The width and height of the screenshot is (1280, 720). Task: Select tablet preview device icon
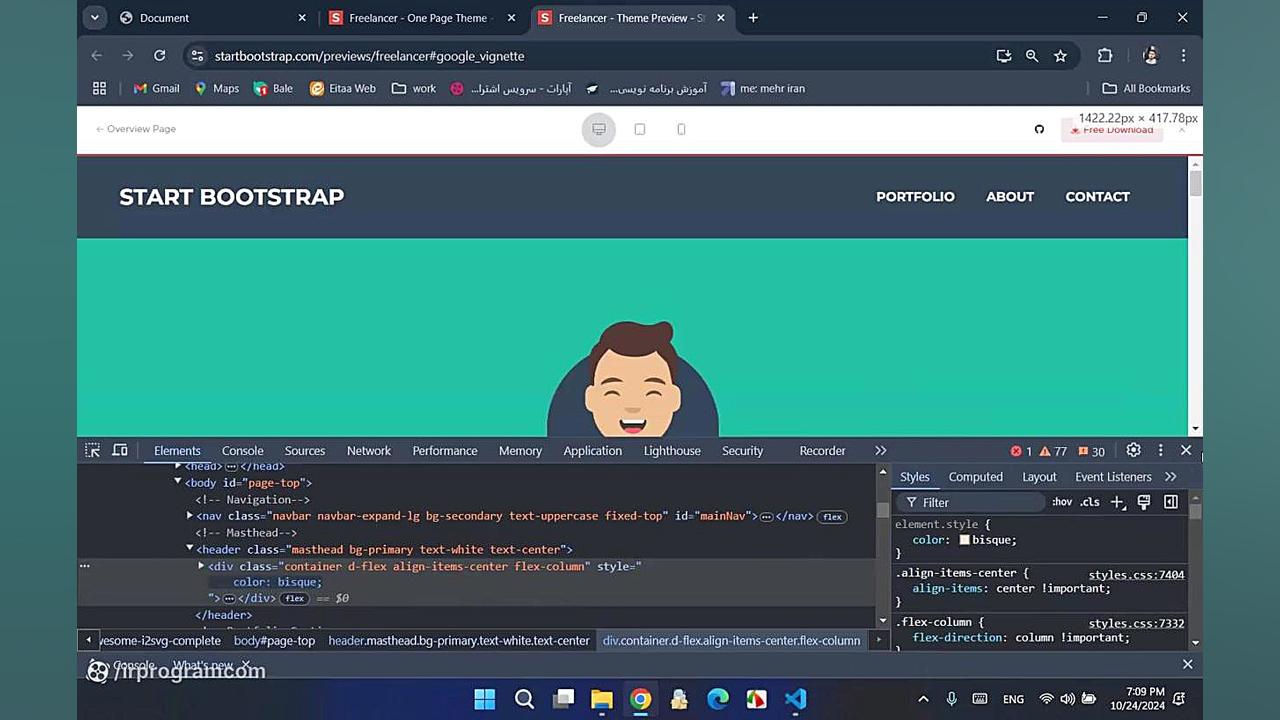640,129
